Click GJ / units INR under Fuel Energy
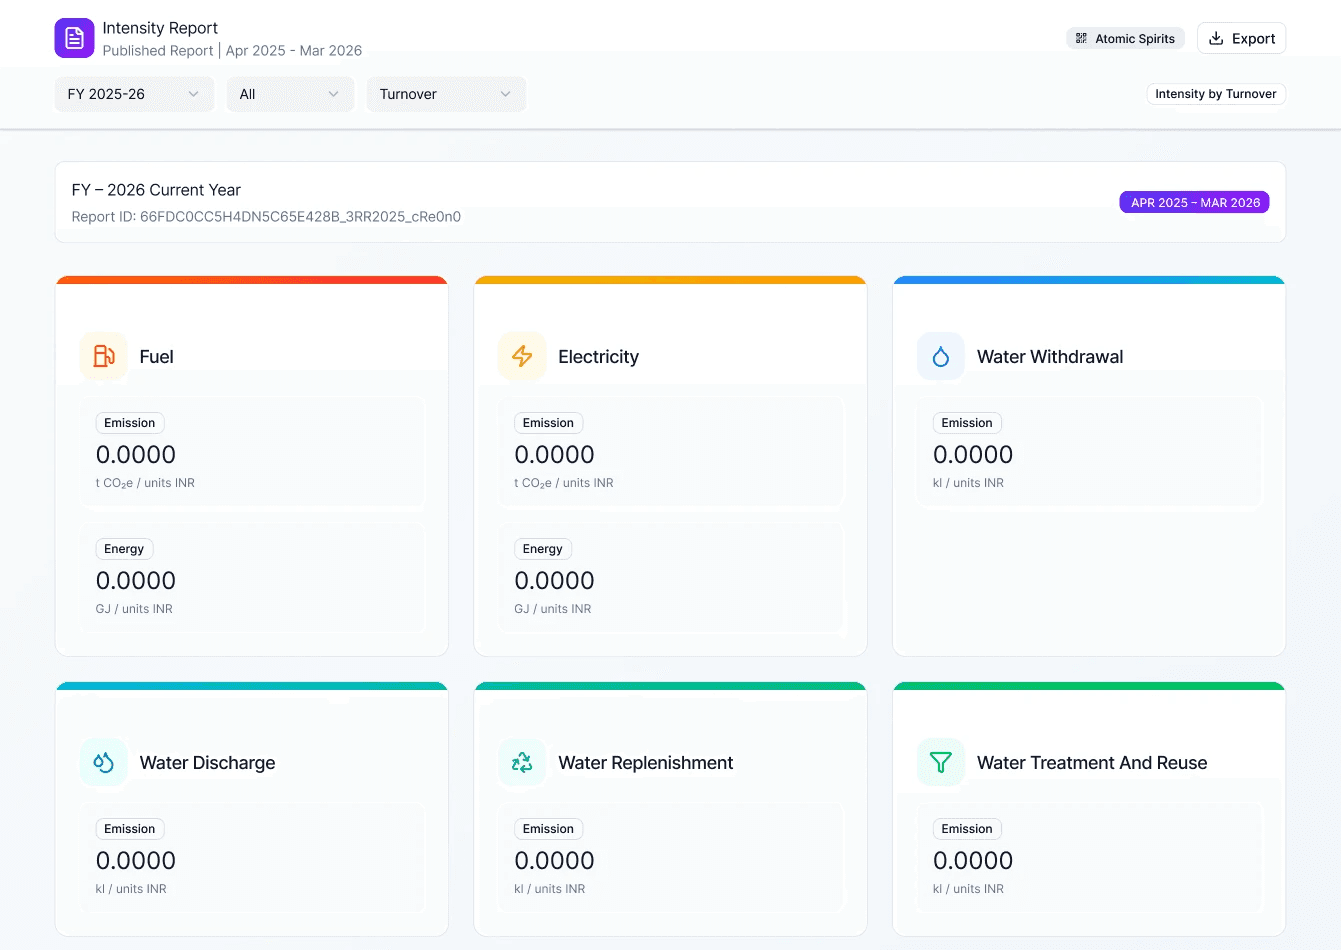The height and width of the screenshot is (950, 1341). click(x=134, y=609)
